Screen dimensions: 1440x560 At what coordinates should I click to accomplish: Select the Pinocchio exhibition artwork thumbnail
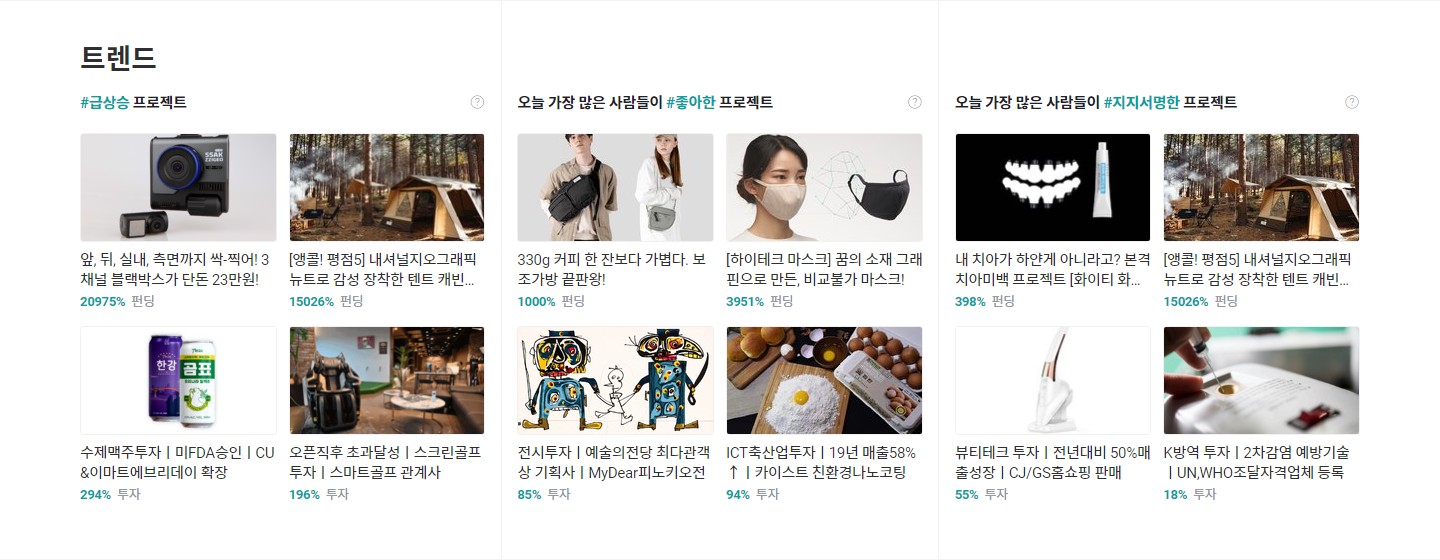615,380
